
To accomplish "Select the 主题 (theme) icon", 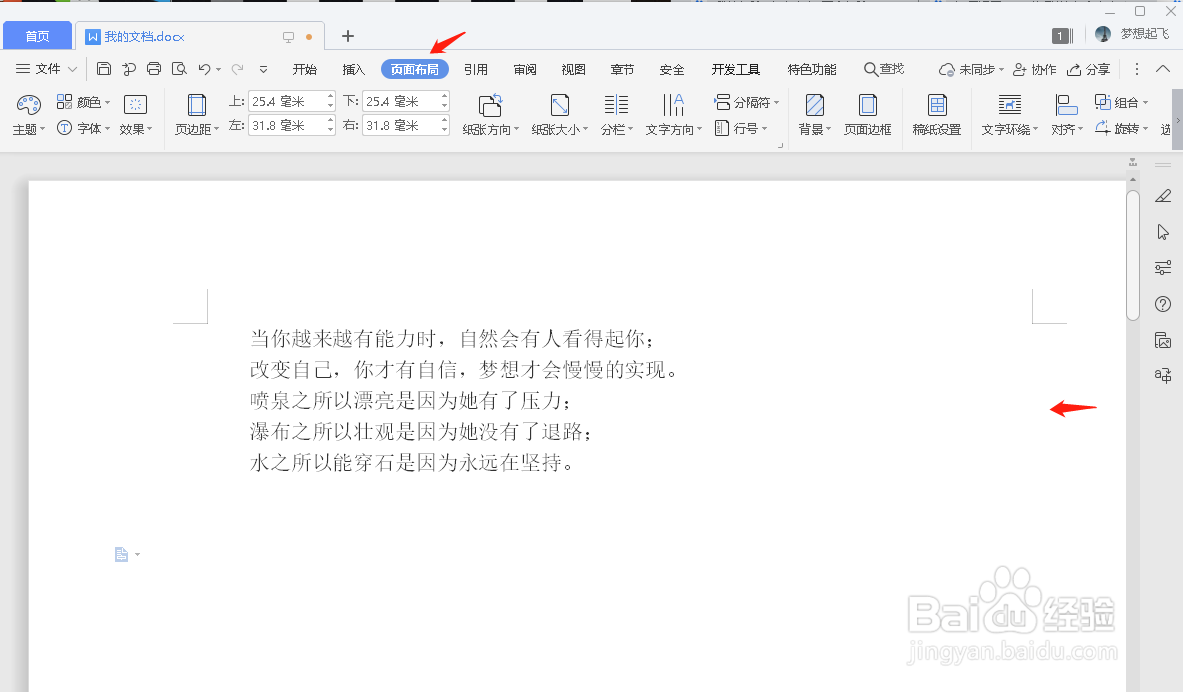I will pyautogui.click(x=27, y=112).
